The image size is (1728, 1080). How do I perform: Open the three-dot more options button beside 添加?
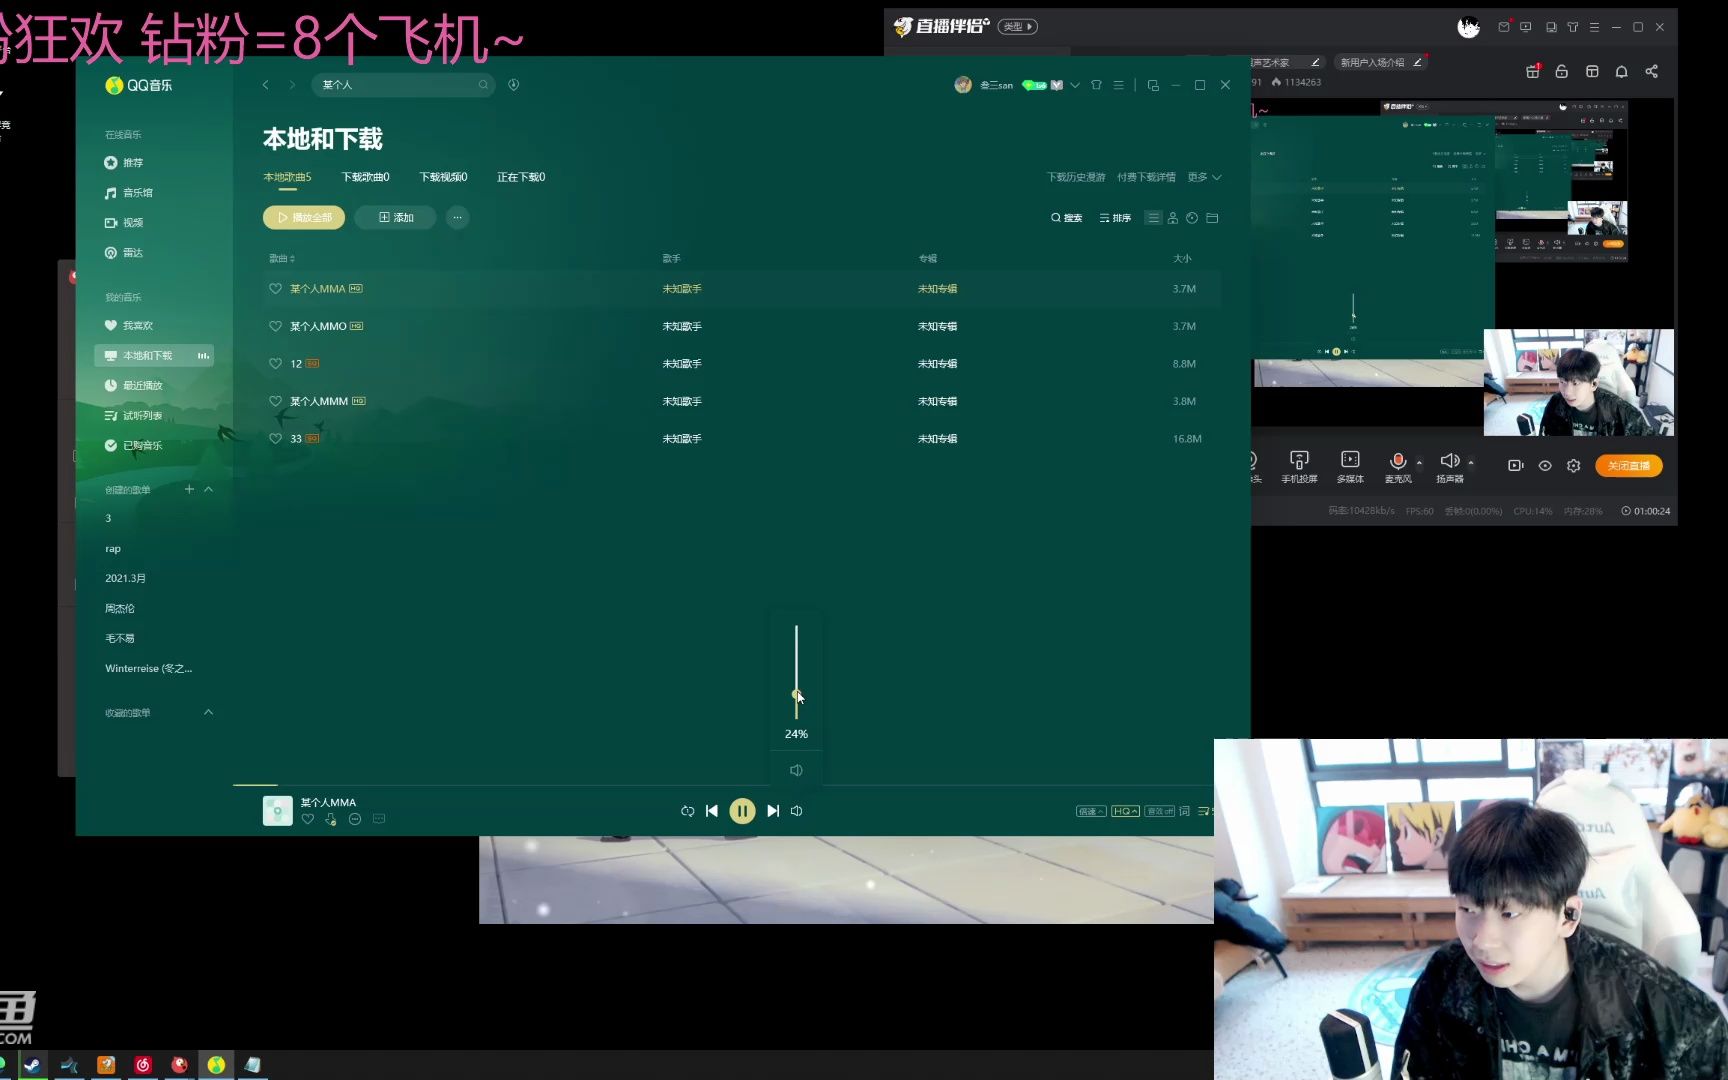click(457, 217)
